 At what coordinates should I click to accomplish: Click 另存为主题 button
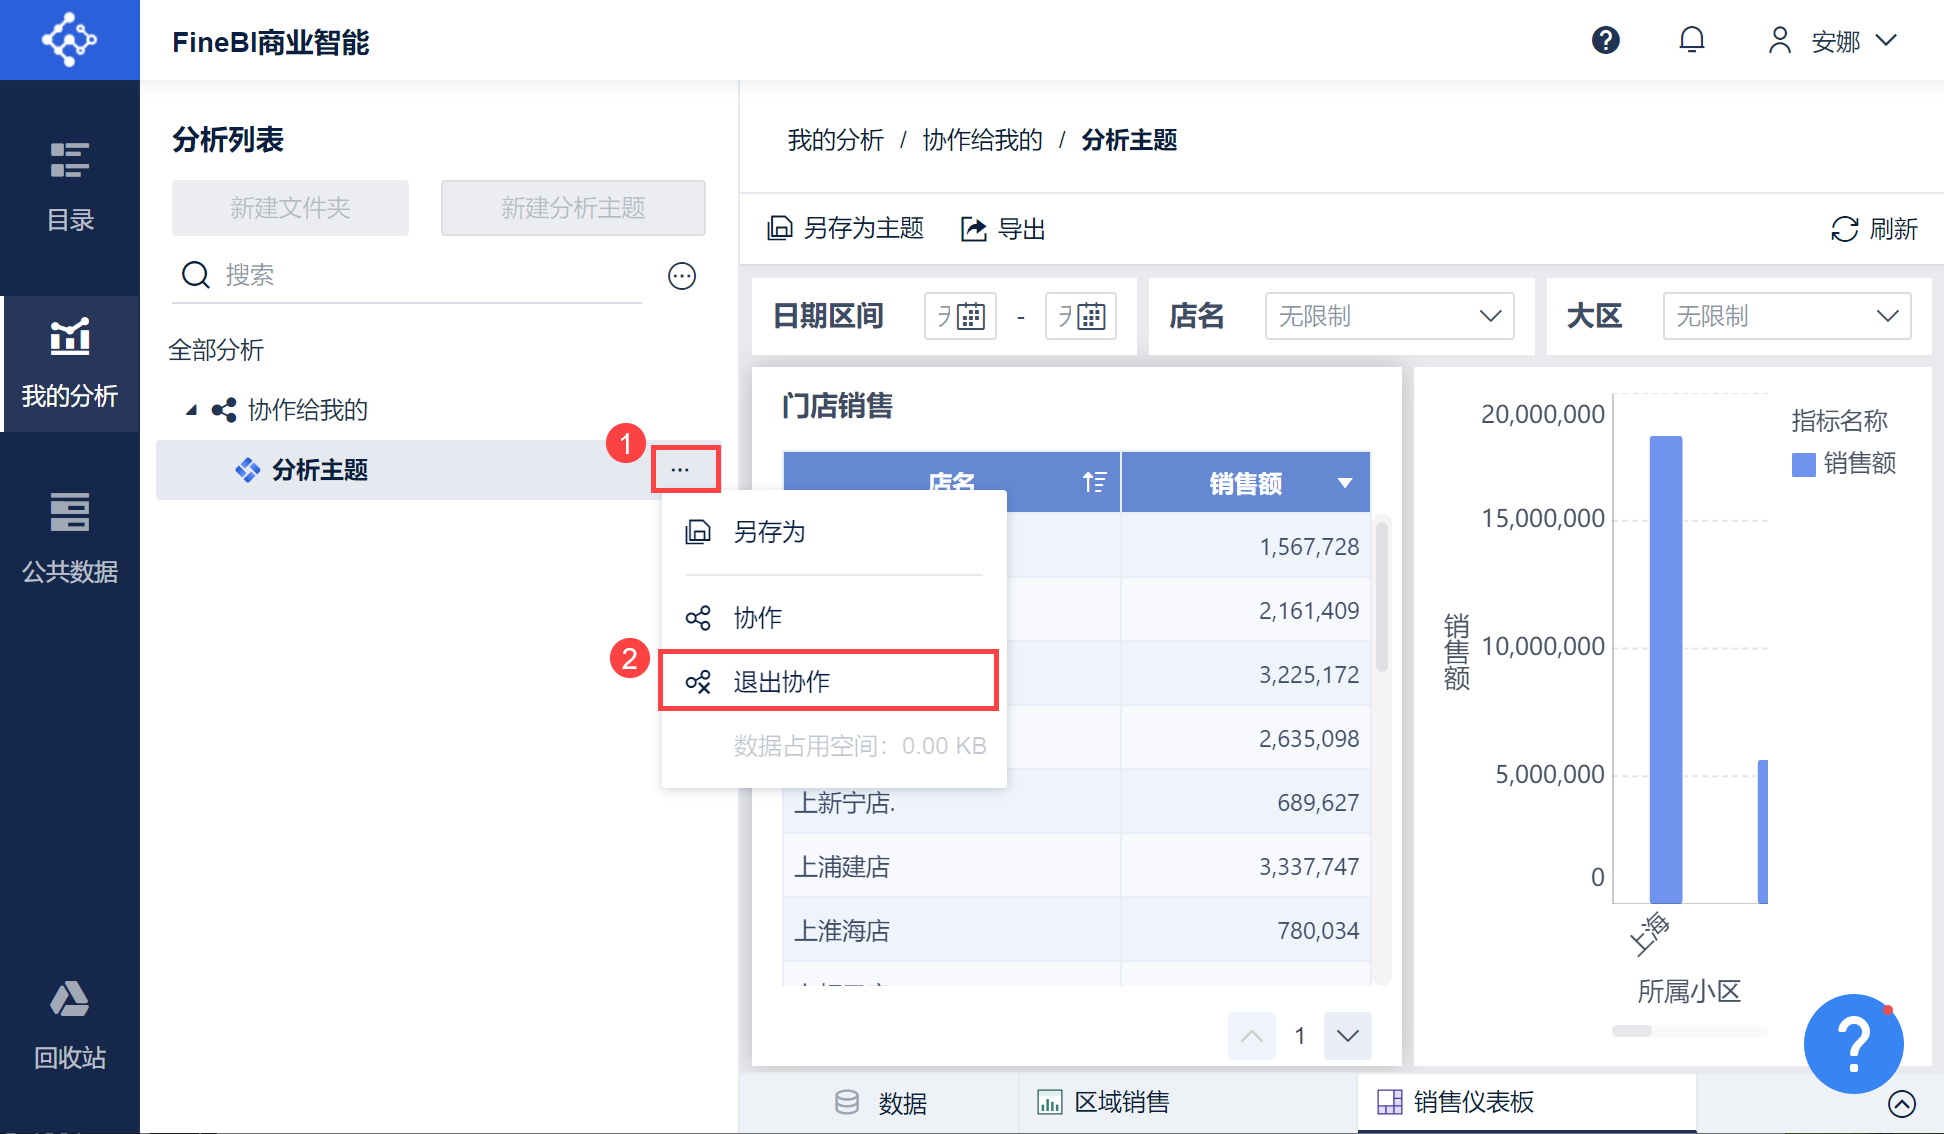point(846,229)
